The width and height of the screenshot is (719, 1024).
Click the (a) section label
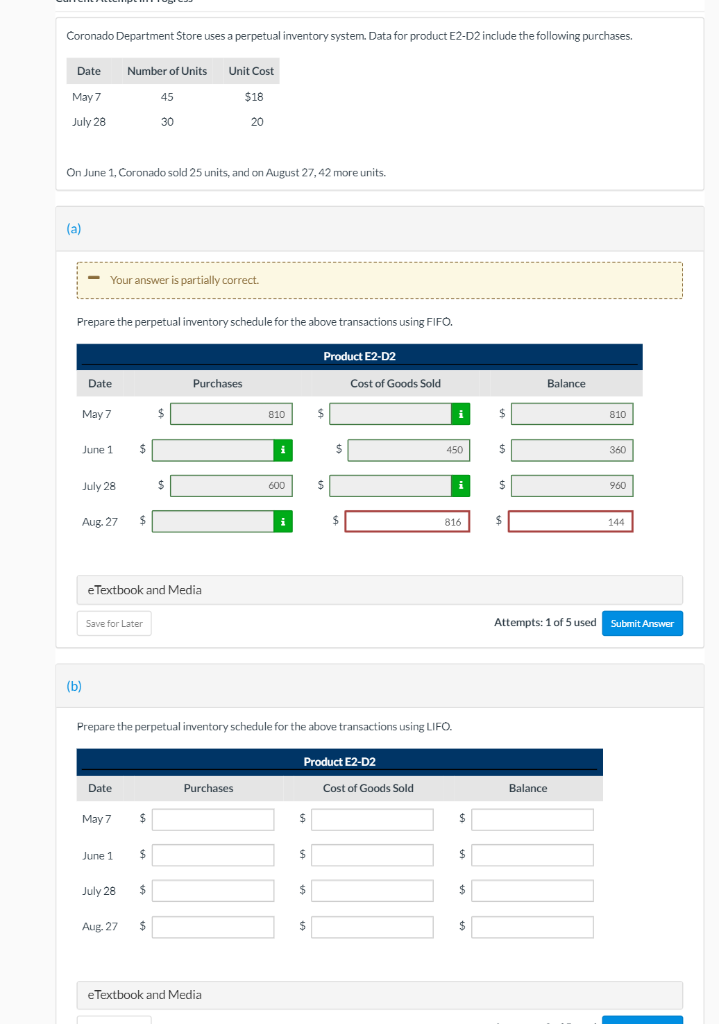74,229
